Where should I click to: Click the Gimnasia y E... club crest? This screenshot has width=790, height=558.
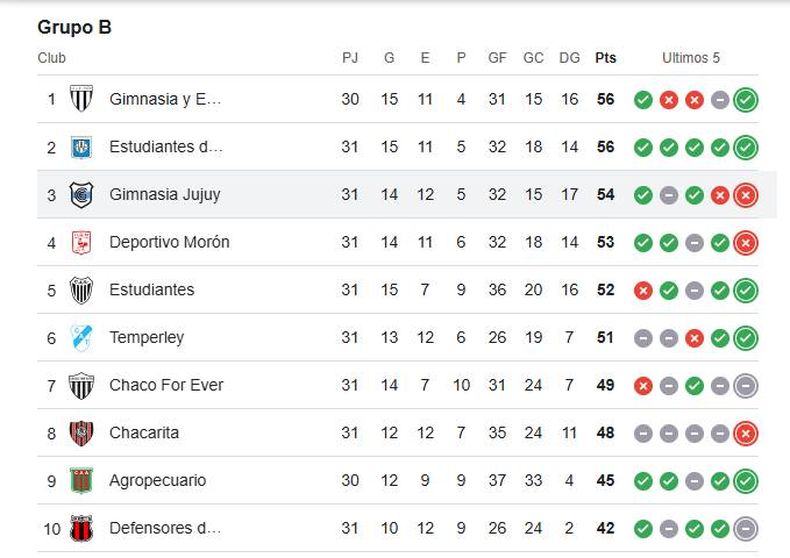click(x=81, y=99)
